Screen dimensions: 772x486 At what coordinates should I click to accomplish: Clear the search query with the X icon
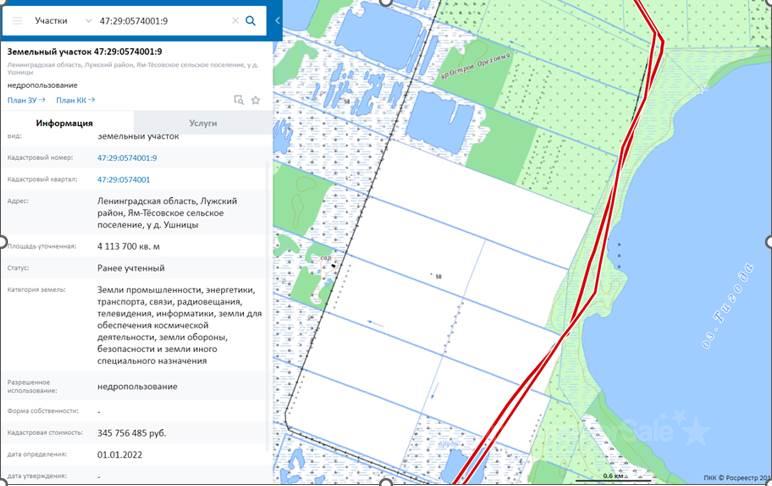pos(235,20)
